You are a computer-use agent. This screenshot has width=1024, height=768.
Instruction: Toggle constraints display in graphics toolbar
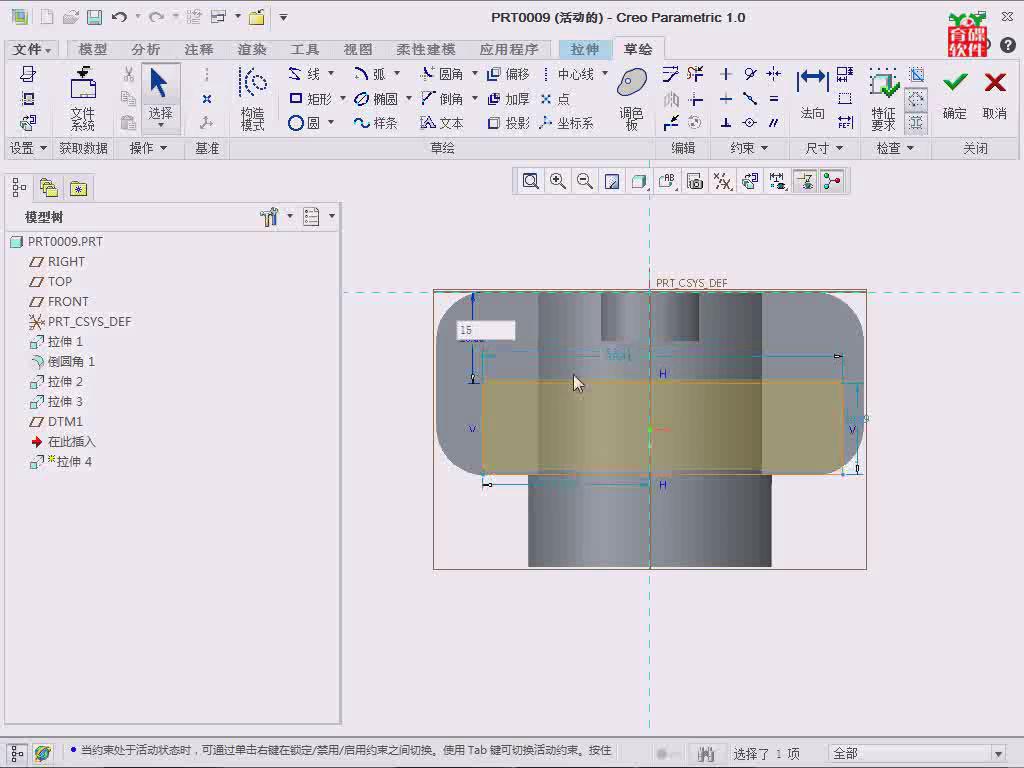tap(805, 181)
